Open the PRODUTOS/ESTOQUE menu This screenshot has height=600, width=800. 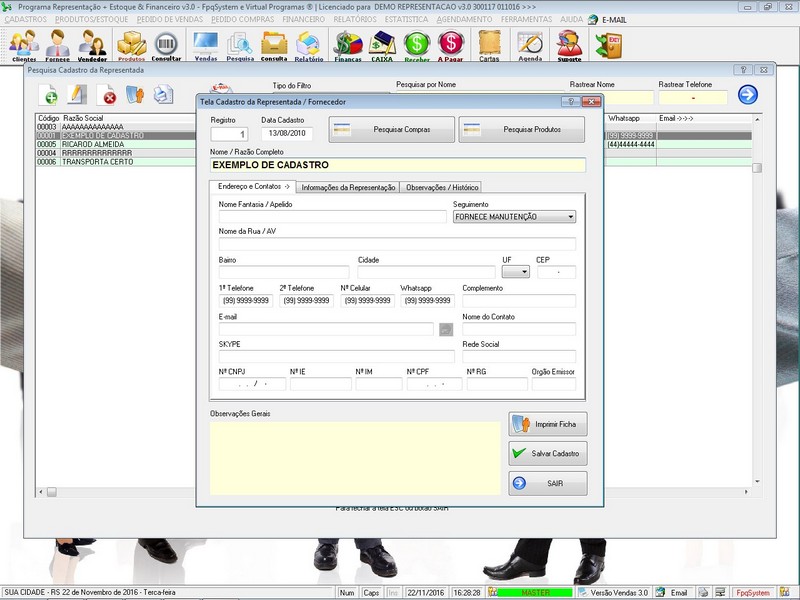(x=91, y=19)
